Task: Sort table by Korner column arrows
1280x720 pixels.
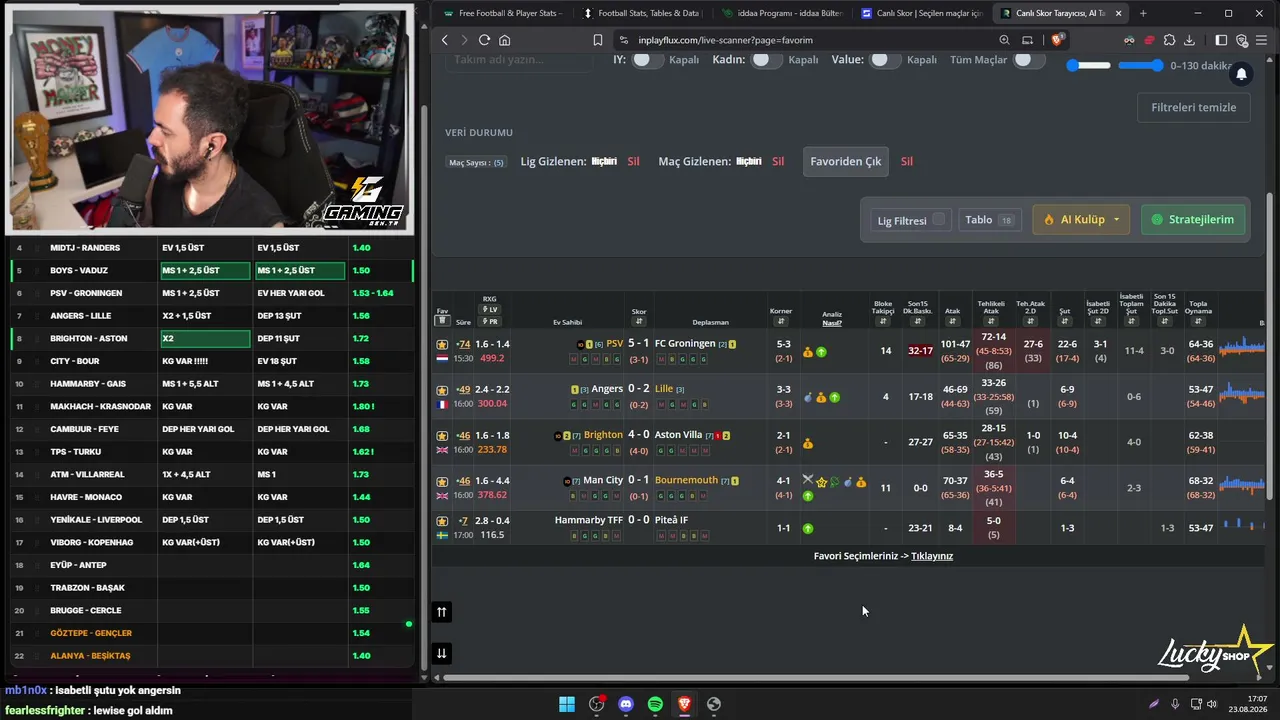Action: pos(781,321)
